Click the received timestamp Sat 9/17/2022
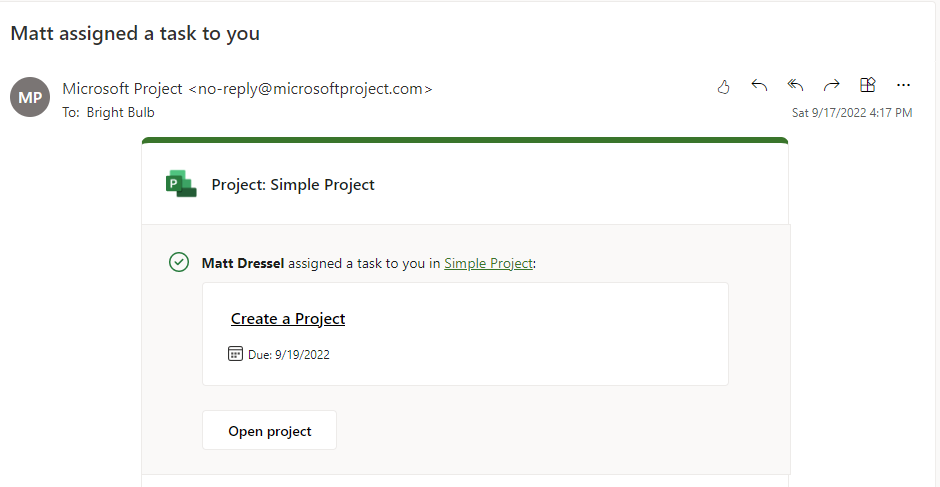940x487 pixels. (852, 113)
